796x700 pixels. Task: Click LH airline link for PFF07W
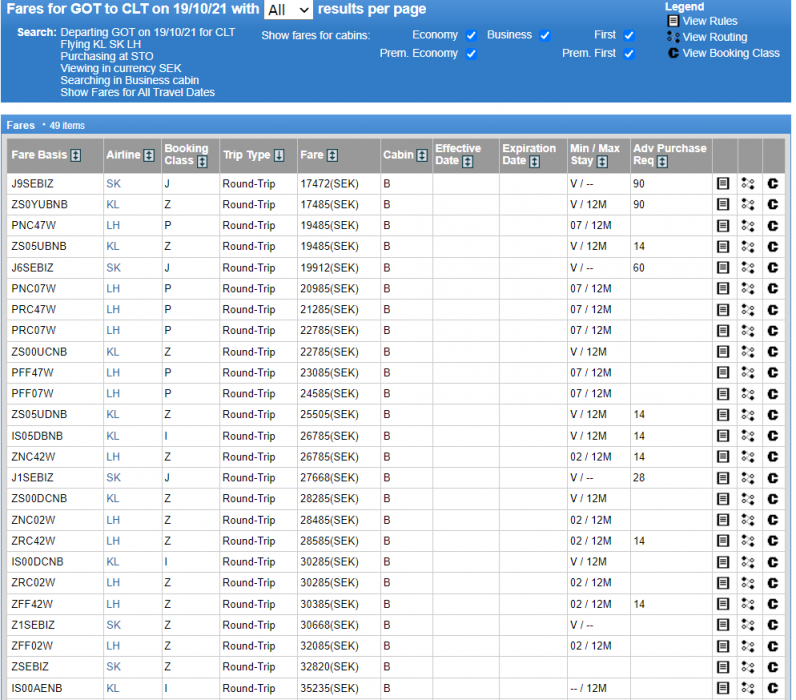[x=113, y=394]
